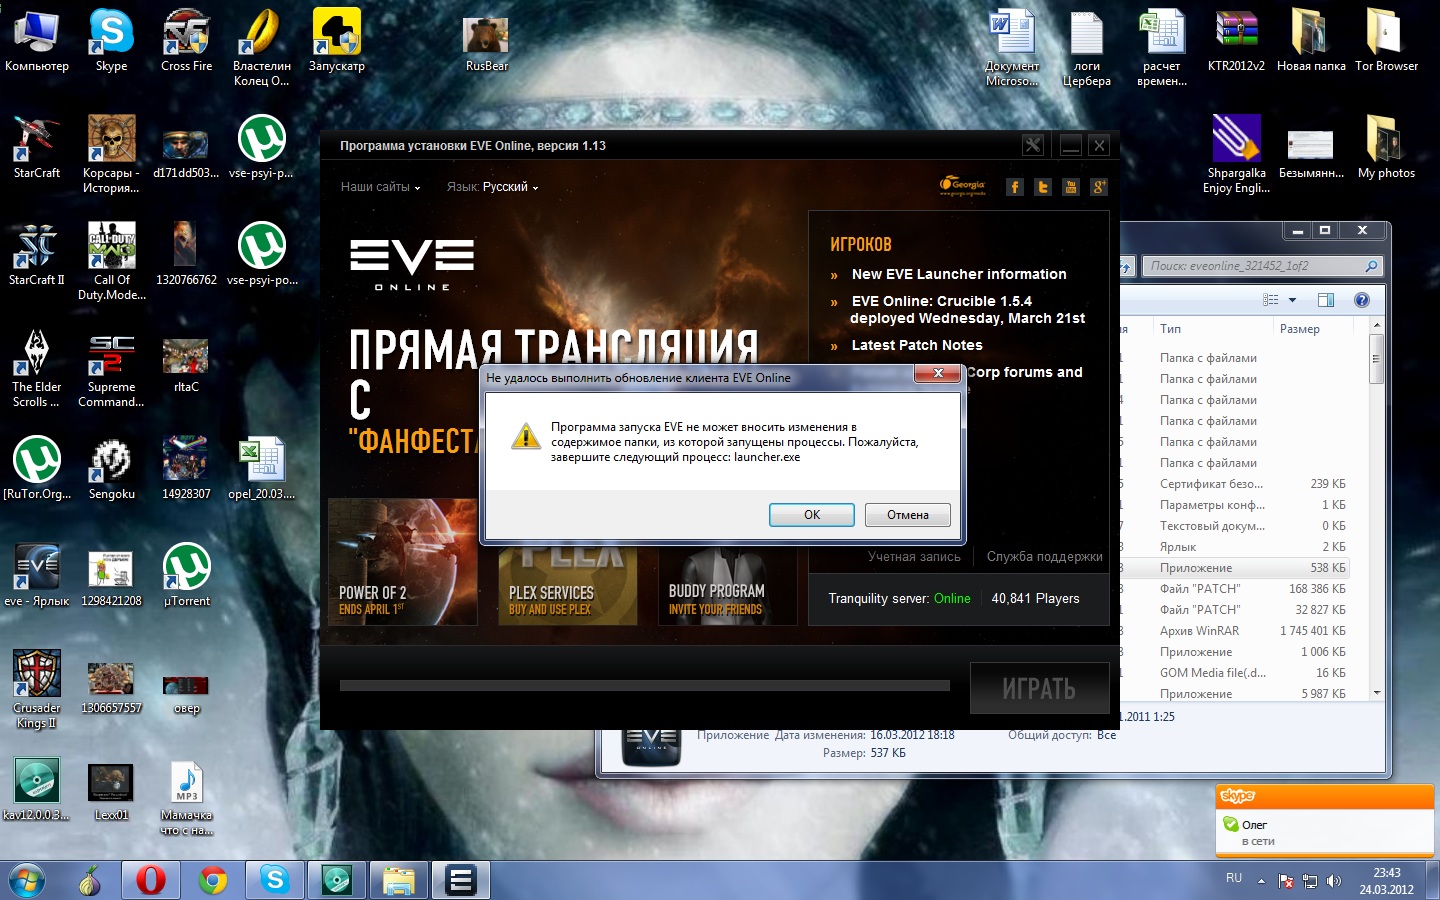Open the file Explorer taskbar button

[399, 881]
